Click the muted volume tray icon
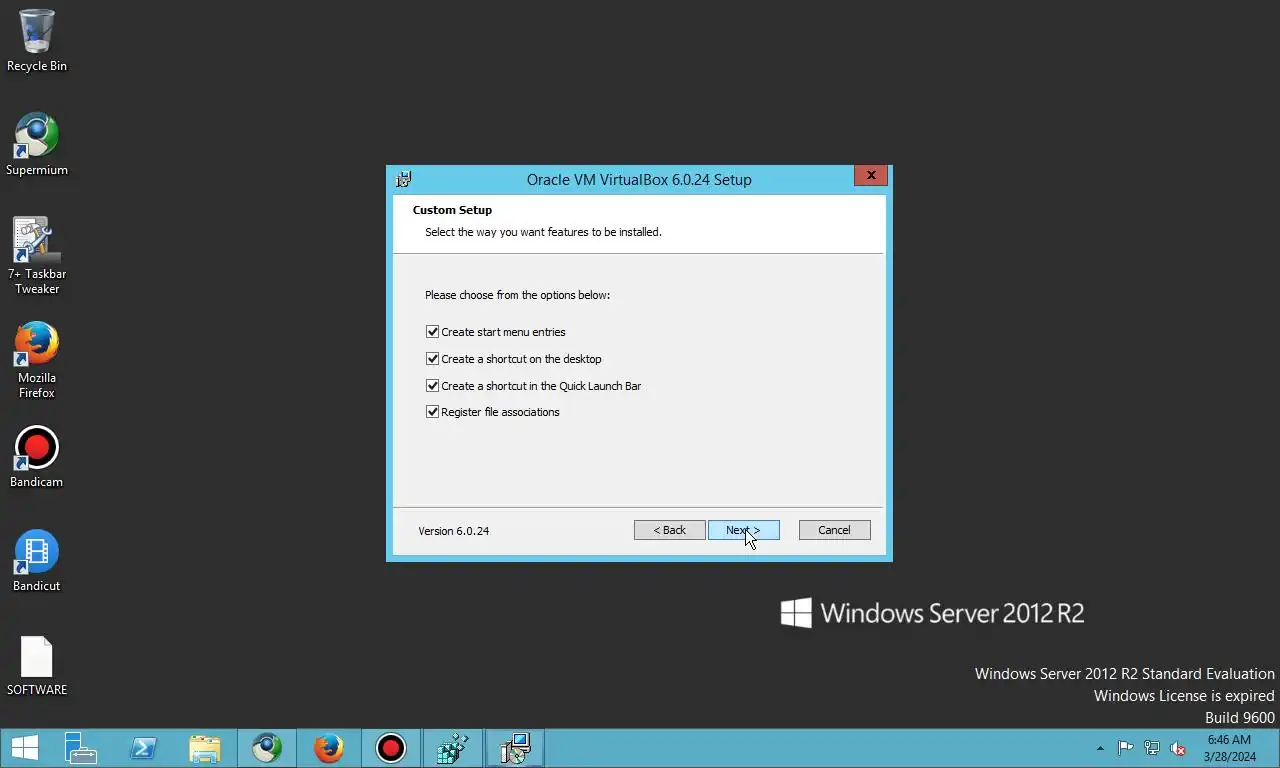Screen dimensions: 1280x768 click(1178, 748)
